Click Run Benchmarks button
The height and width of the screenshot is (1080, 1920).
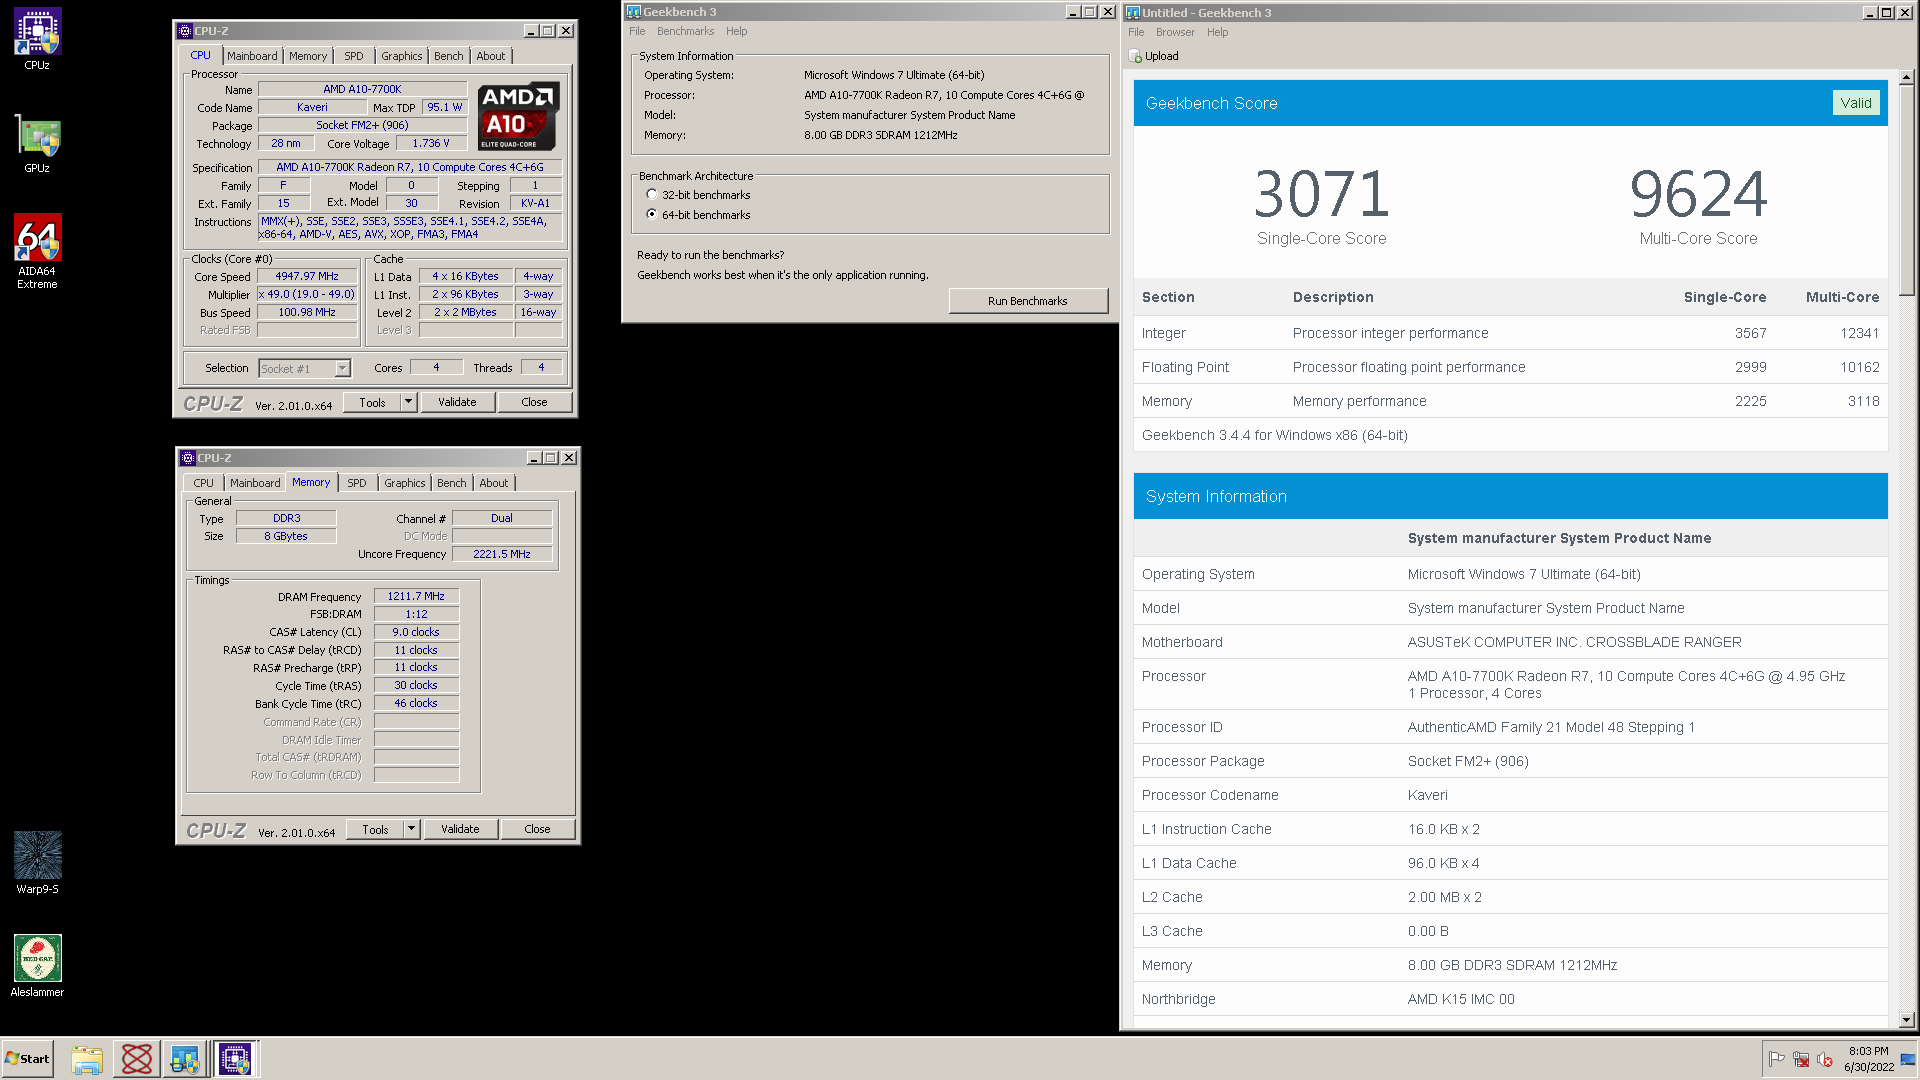[1028, 301]
